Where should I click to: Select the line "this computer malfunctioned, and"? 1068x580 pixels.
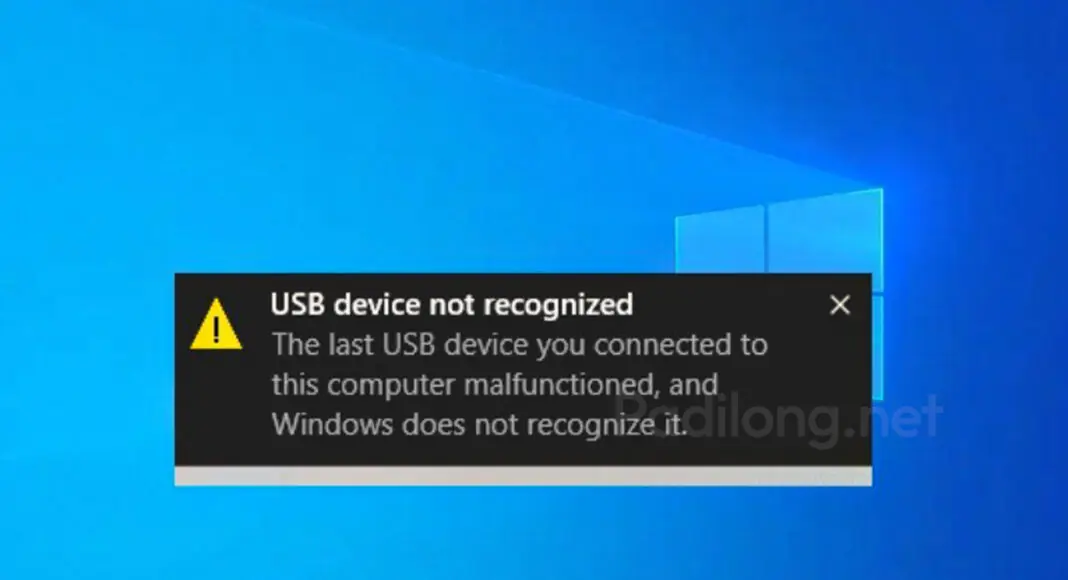coord(495,385)
